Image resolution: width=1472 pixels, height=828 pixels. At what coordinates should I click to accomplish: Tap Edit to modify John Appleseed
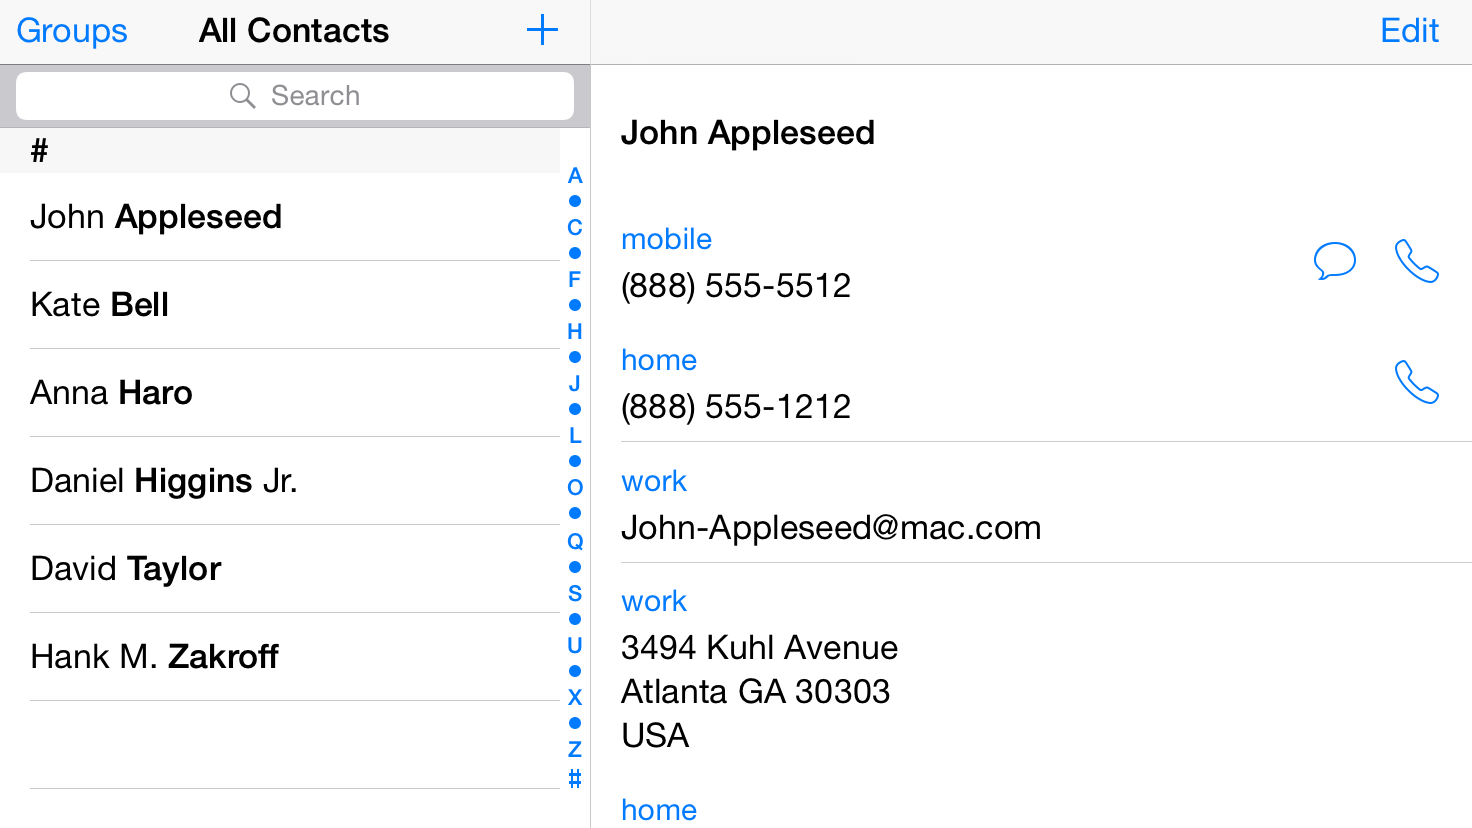pyautogui.click(x=1409, y=31)
